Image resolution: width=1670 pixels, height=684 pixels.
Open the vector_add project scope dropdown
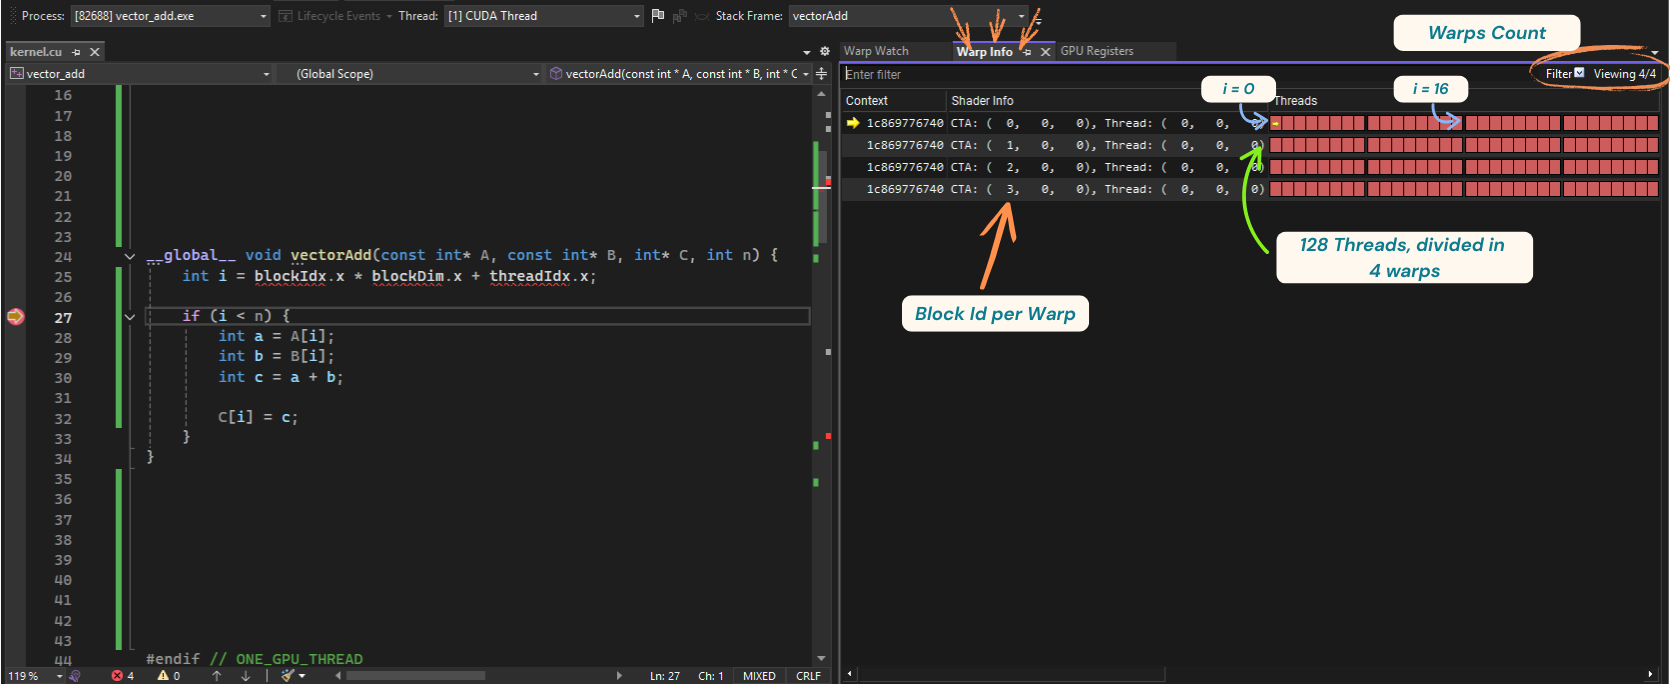(139, 74)
